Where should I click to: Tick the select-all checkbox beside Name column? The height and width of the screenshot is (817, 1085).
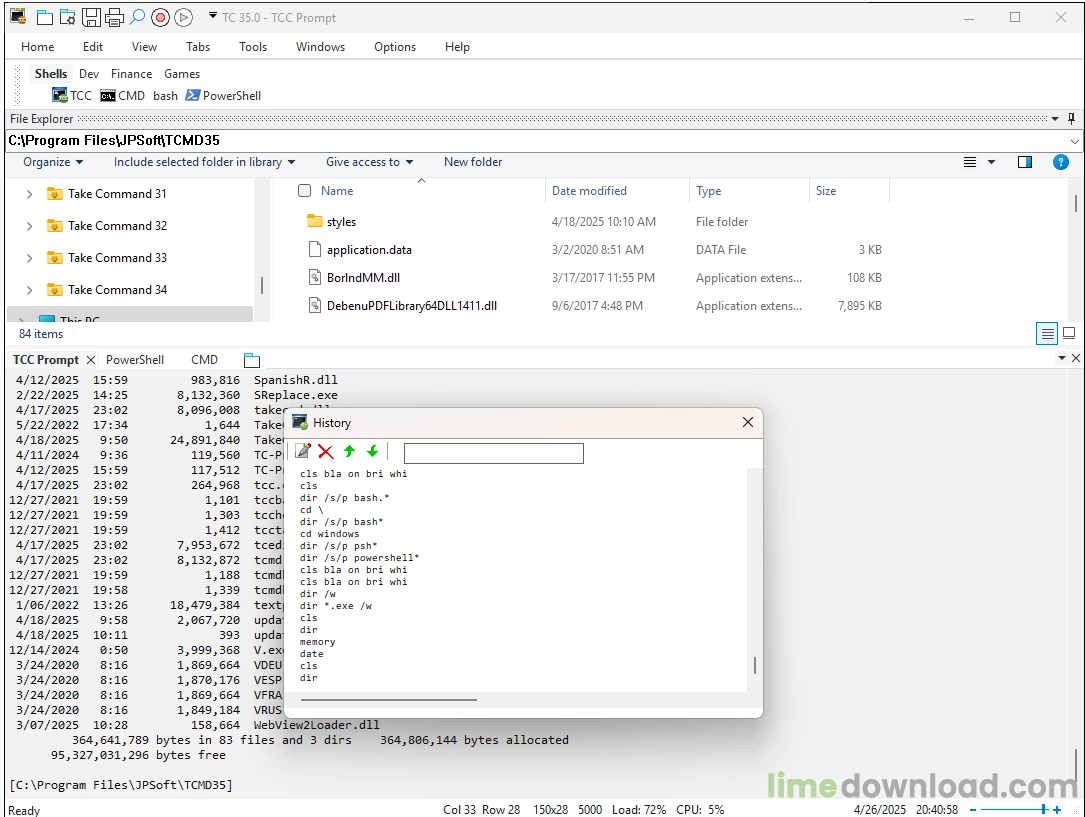coord(305,191)
